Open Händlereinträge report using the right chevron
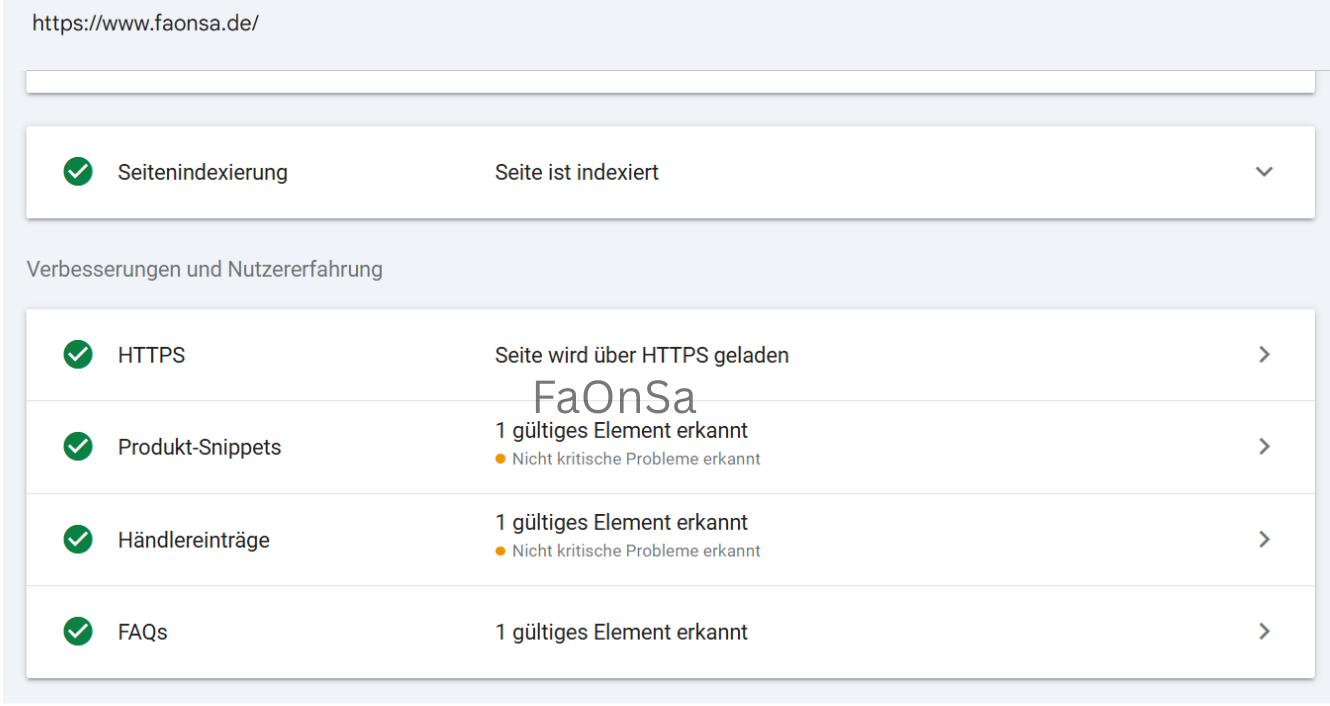The width and height of the screenshot is (1330, 706). coord(1264,540)
